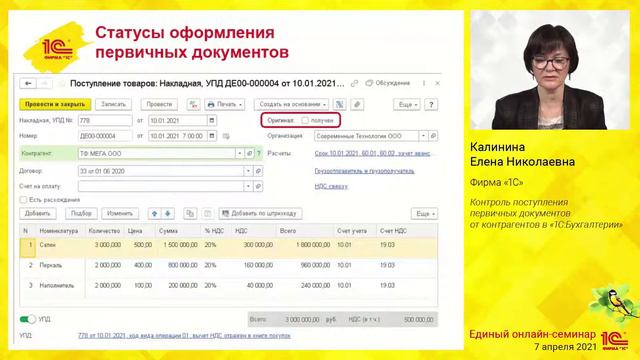Open calendar for date 10.01.2021 7:00:00

click(x=212, y=136)
